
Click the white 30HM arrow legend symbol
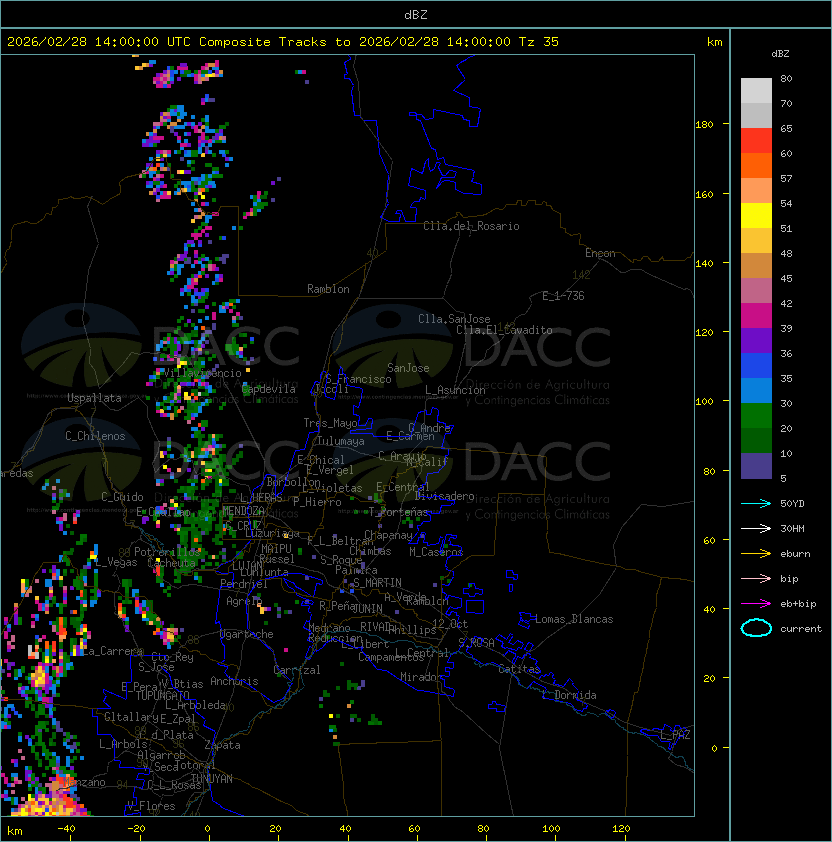pyautogui.click(x=756, y=529)
